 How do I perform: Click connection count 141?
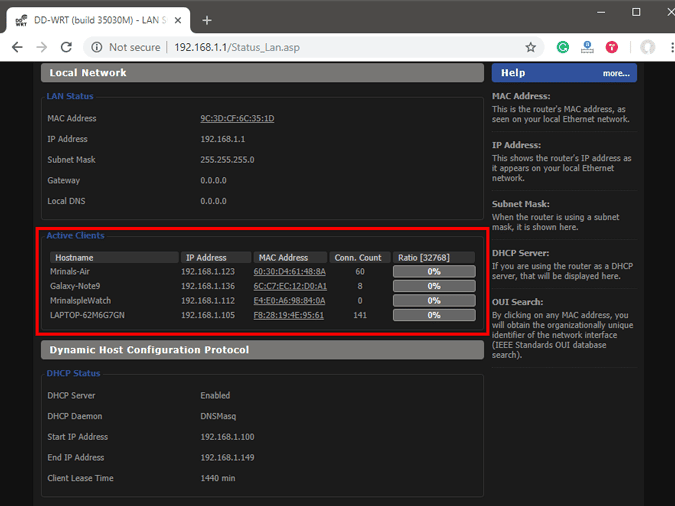tap(360, 315)
